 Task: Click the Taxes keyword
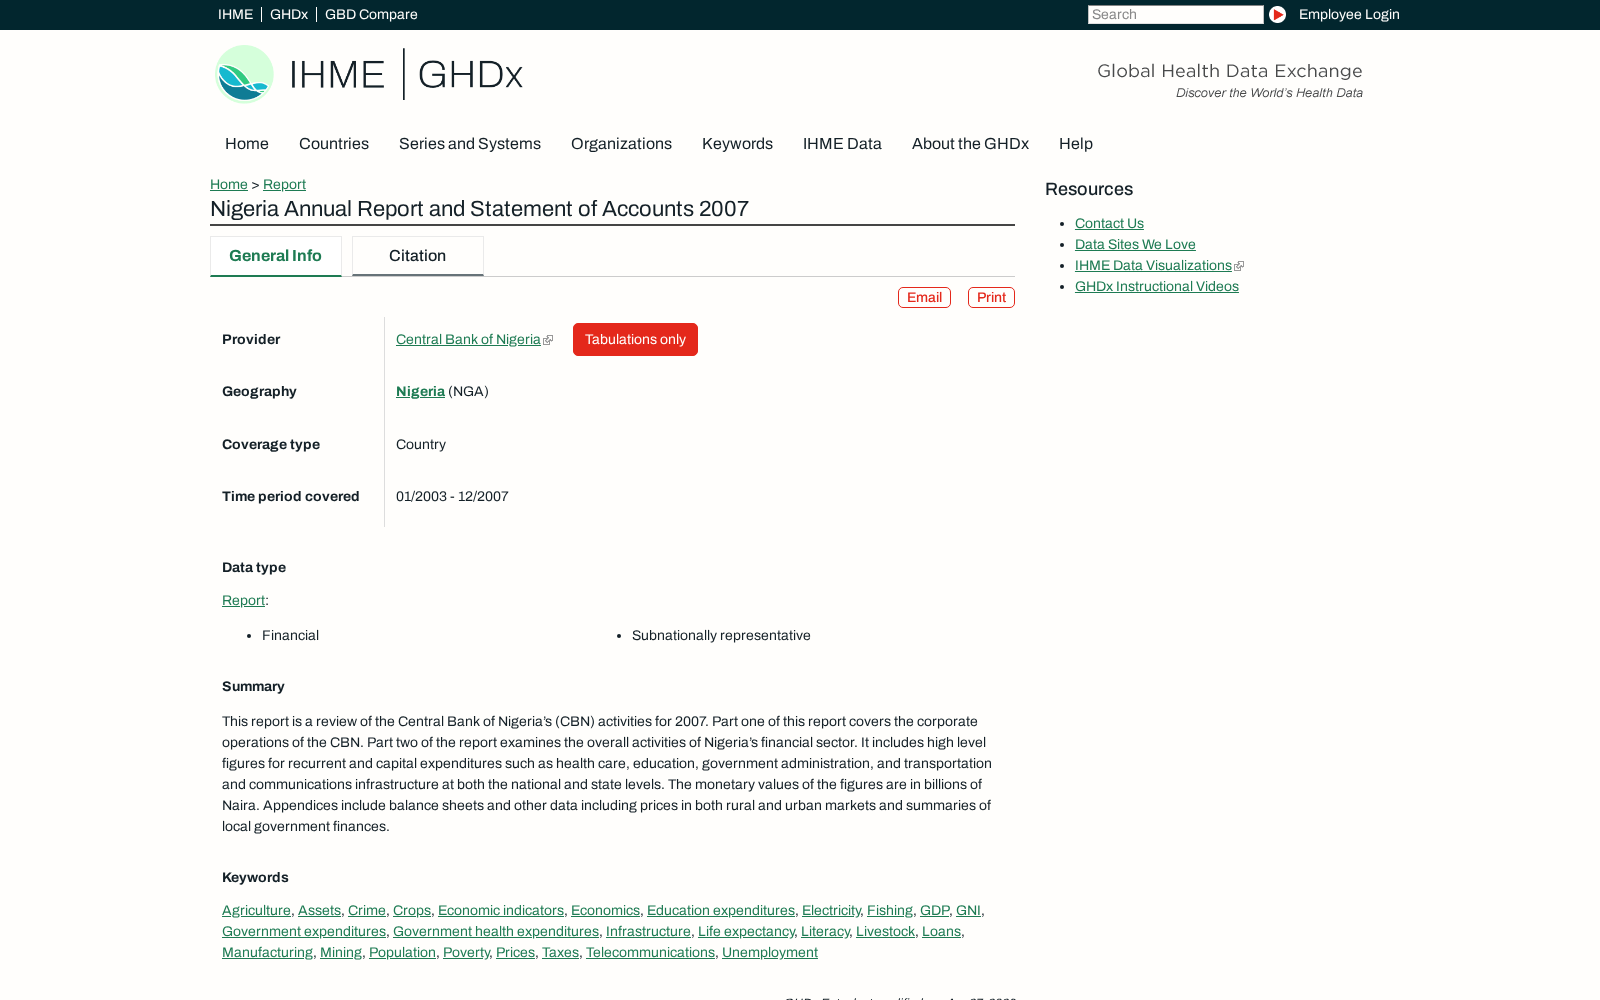[x=560, y=953]
